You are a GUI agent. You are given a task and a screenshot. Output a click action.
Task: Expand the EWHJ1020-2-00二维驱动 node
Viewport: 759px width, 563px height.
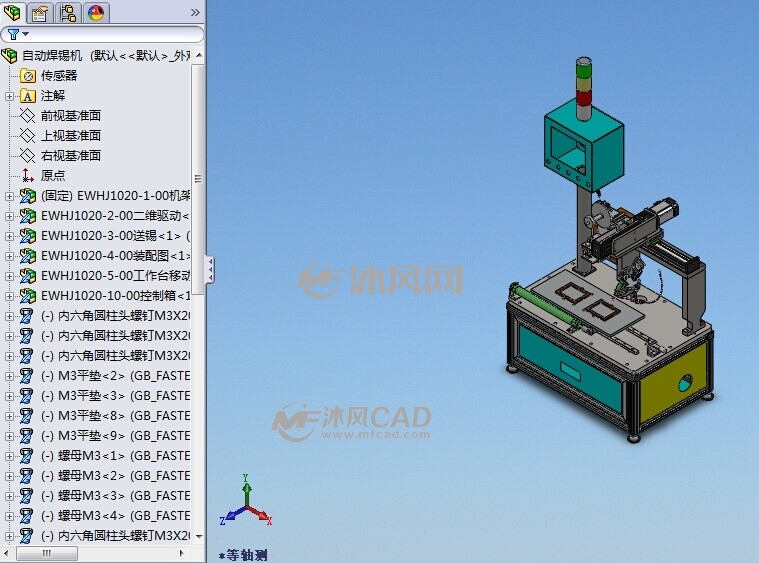pyautogui.click(x=9, y=216)
